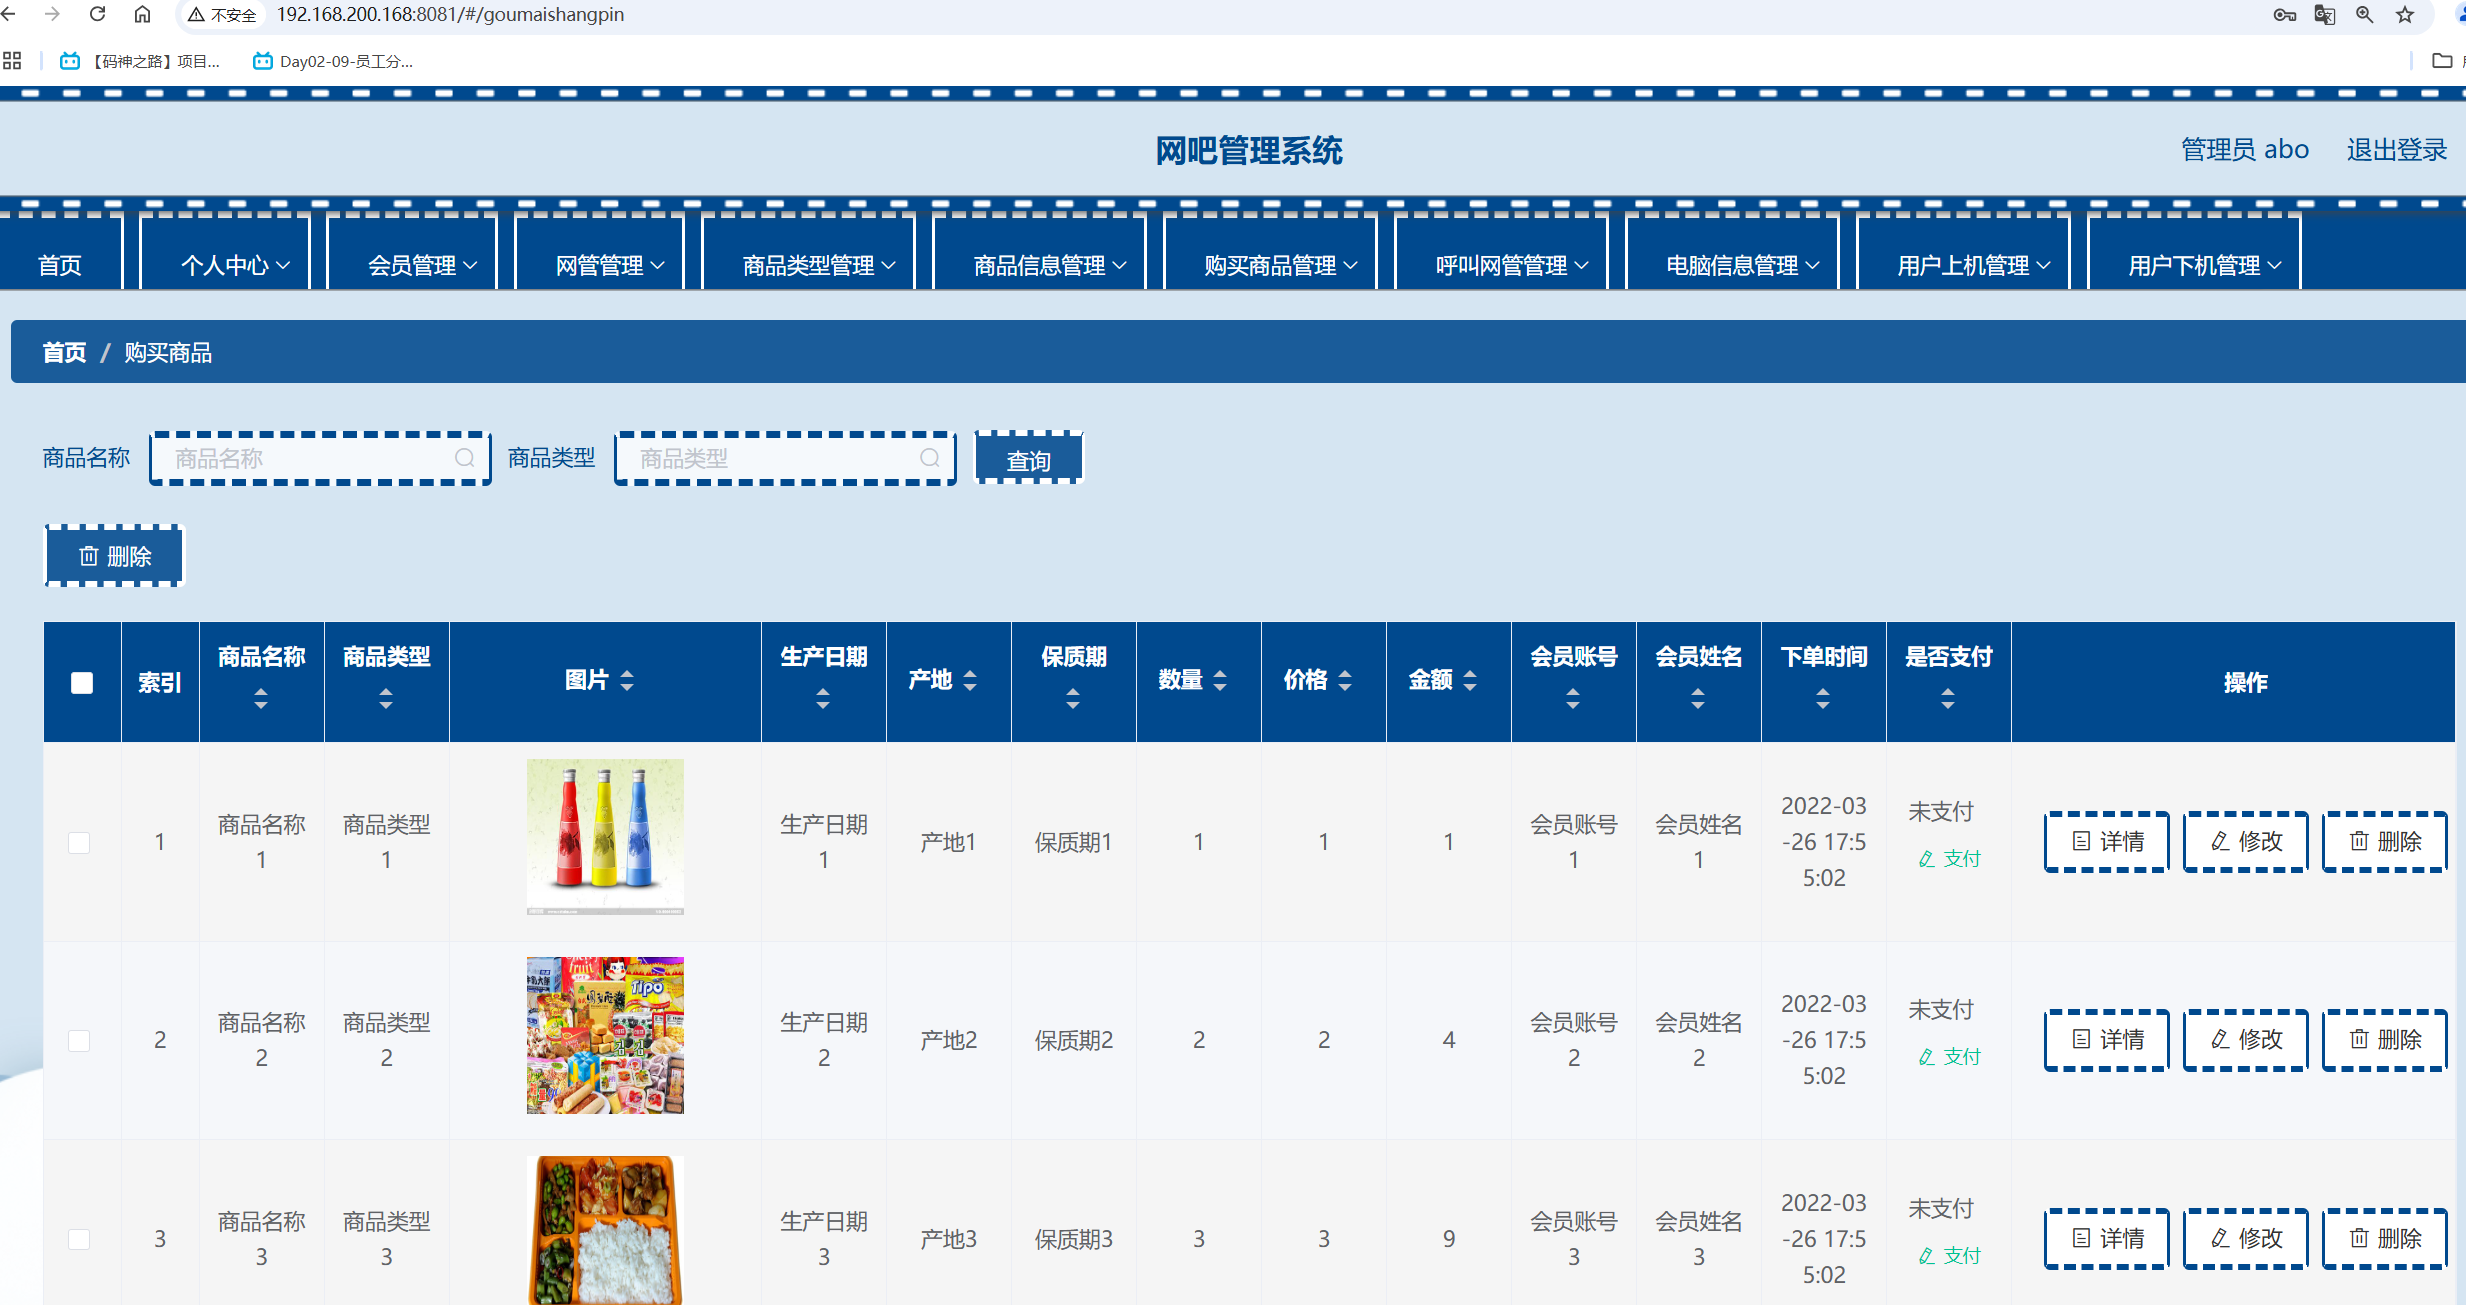
Task: Open the 电脑信息管理 dropdown
Action: tap(1732, 264)
